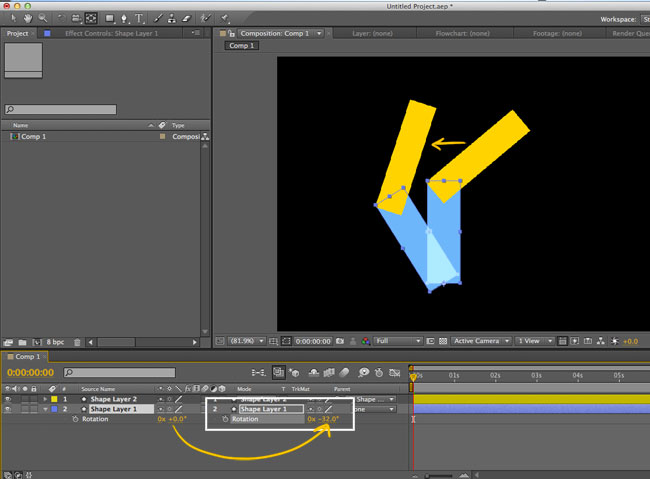Switch to Effect Controls: Shape Layer 1 tab
The height and width of the screenshot is (479, 650).
(112, 33)
